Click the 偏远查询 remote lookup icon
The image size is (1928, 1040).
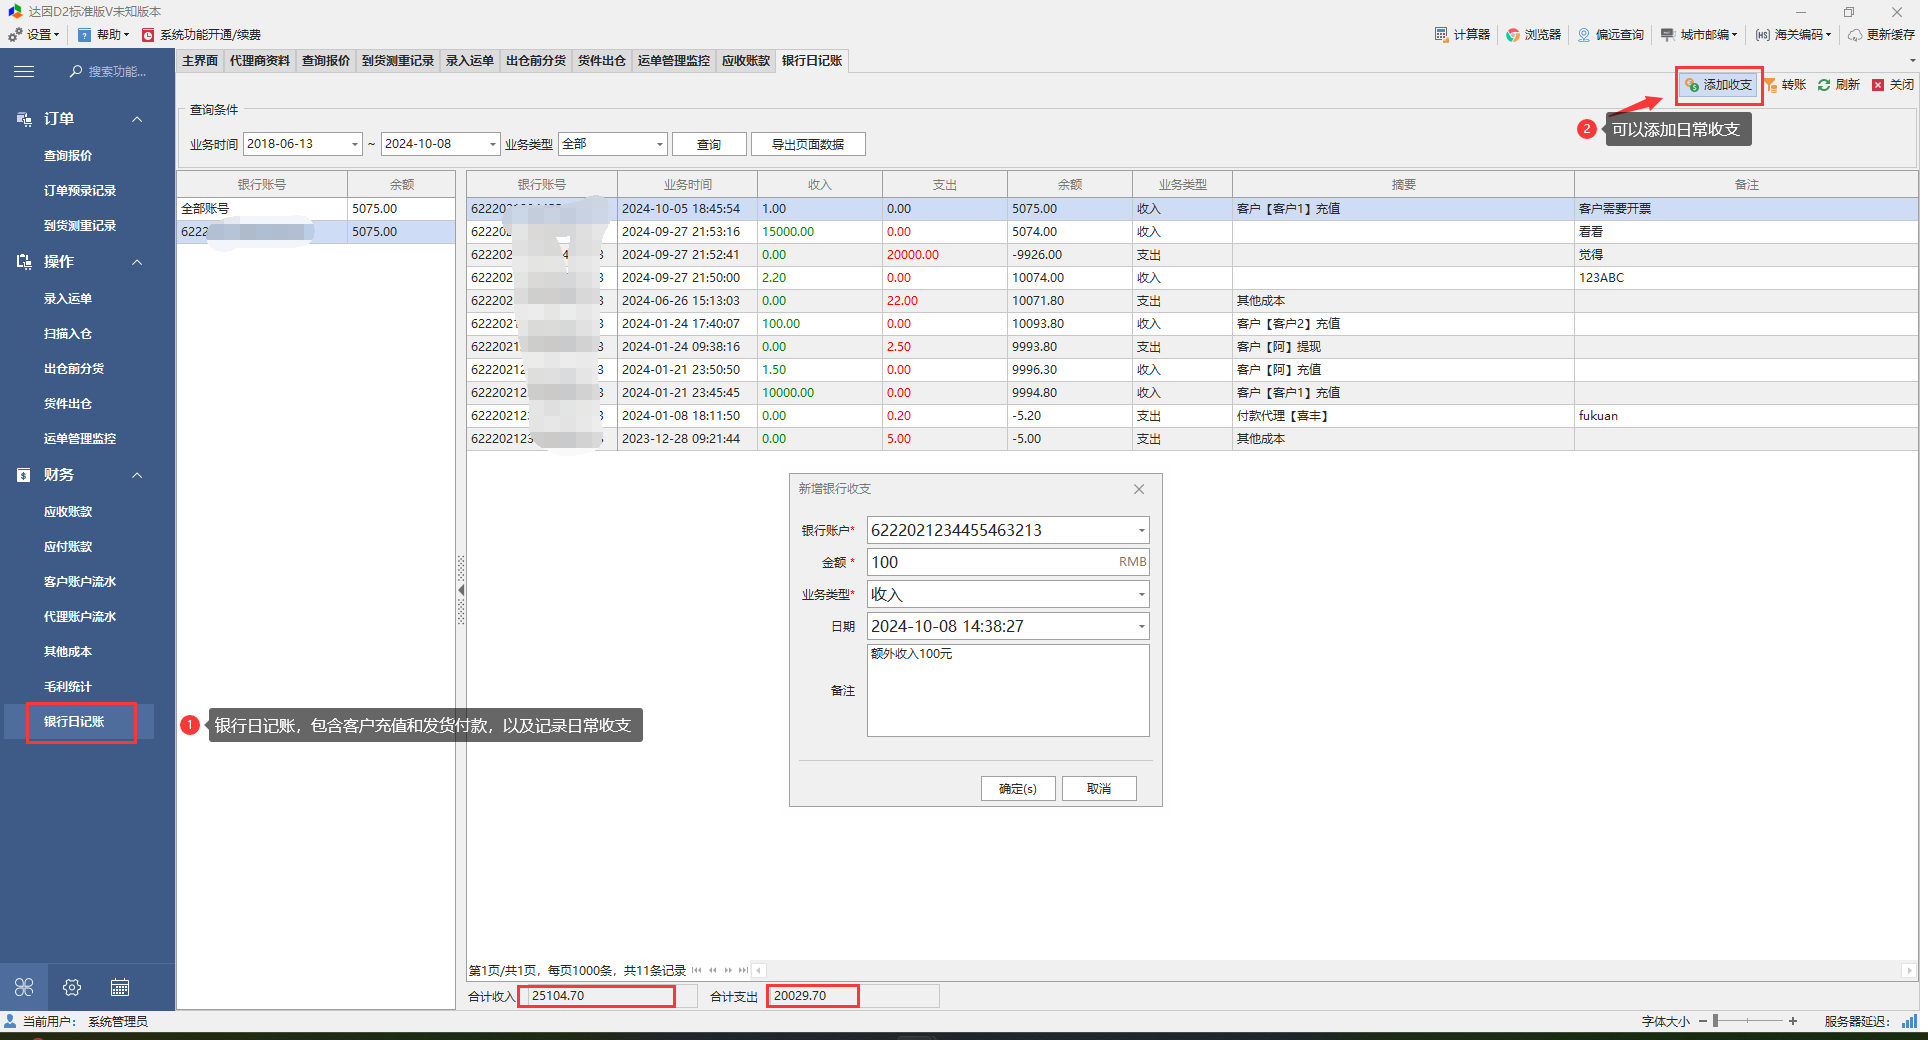1584,34
